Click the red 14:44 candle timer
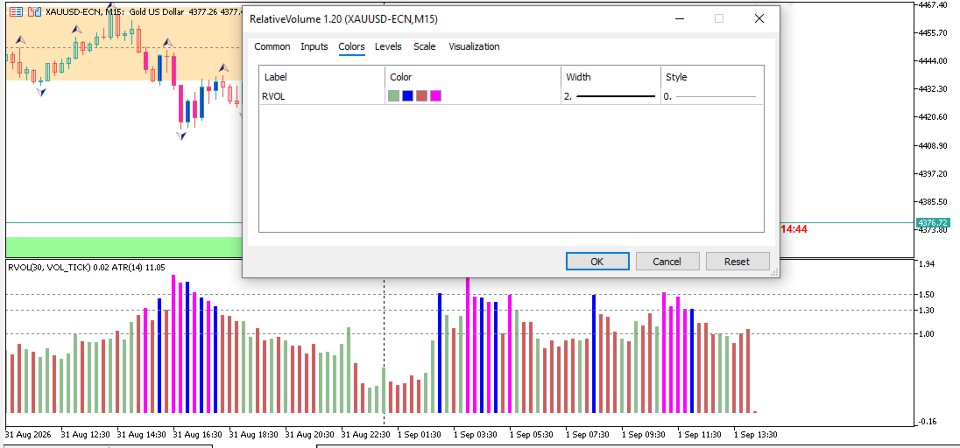The width and height of the screenshot is (960, 448). (794, 229)
